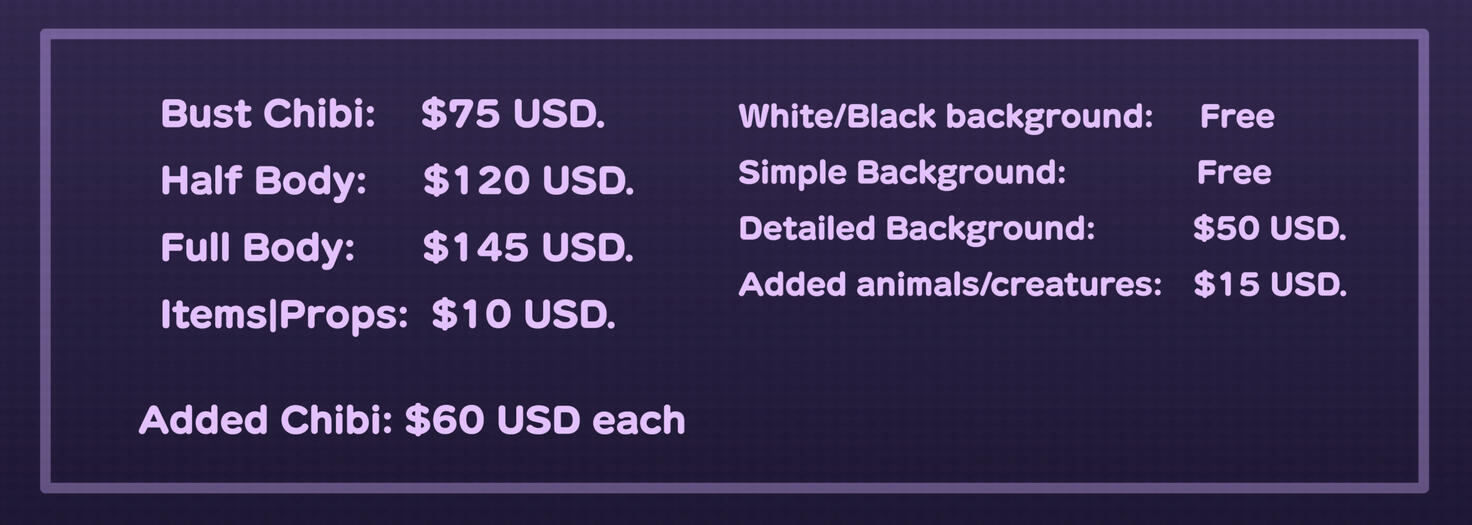Viewport: 1472px width, 525px height.
Task: Click the word "each" after $60 USD
Action: (639, 420)
